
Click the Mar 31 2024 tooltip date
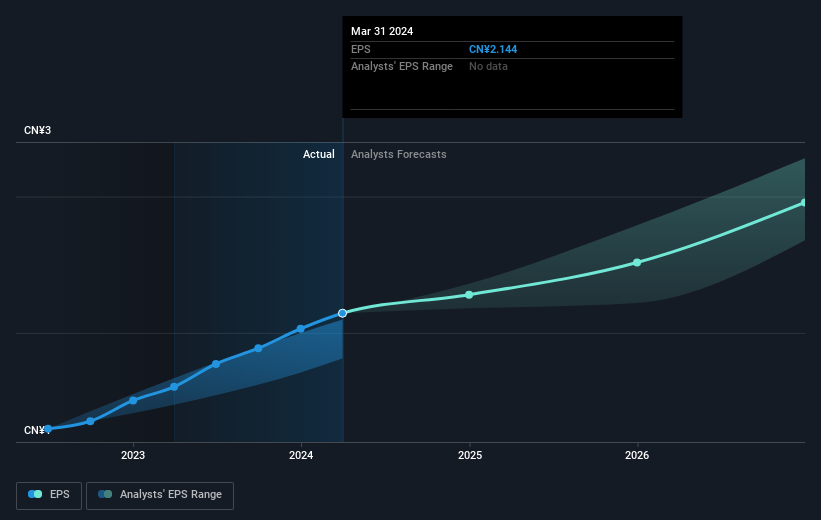[382, 31]
